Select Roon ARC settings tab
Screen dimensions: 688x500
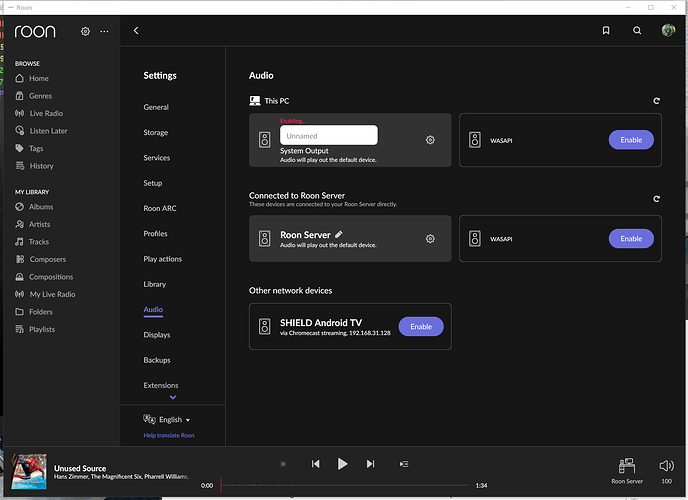160,208
